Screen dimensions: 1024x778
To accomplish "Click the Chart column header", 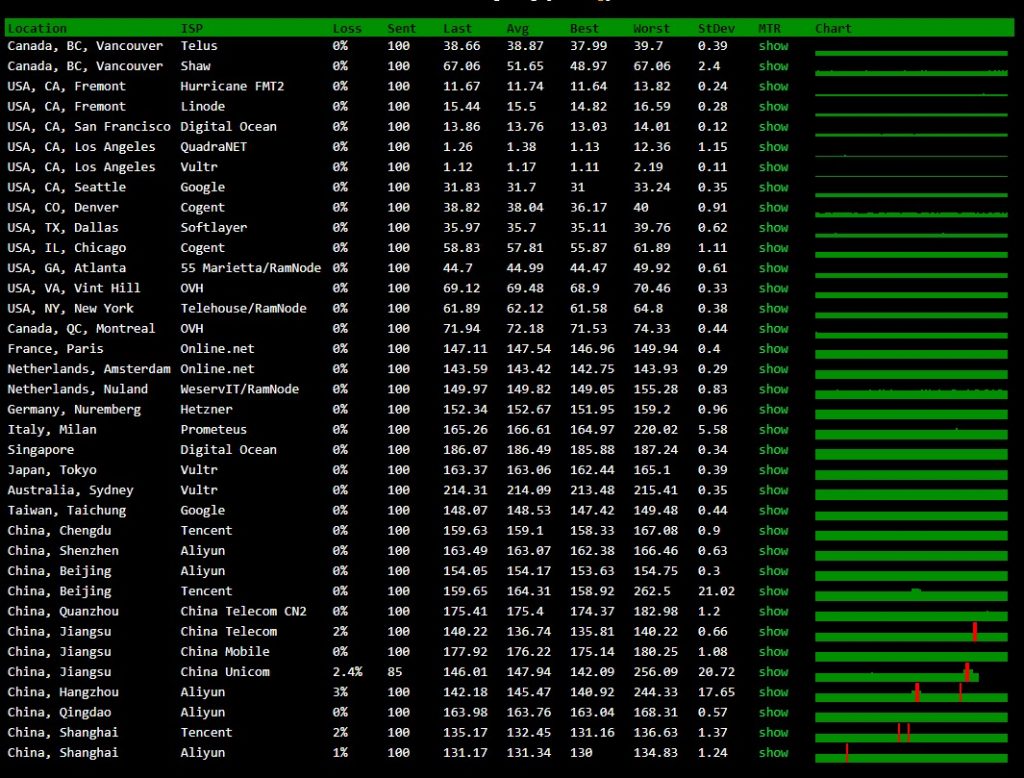I will pos(833,28).
